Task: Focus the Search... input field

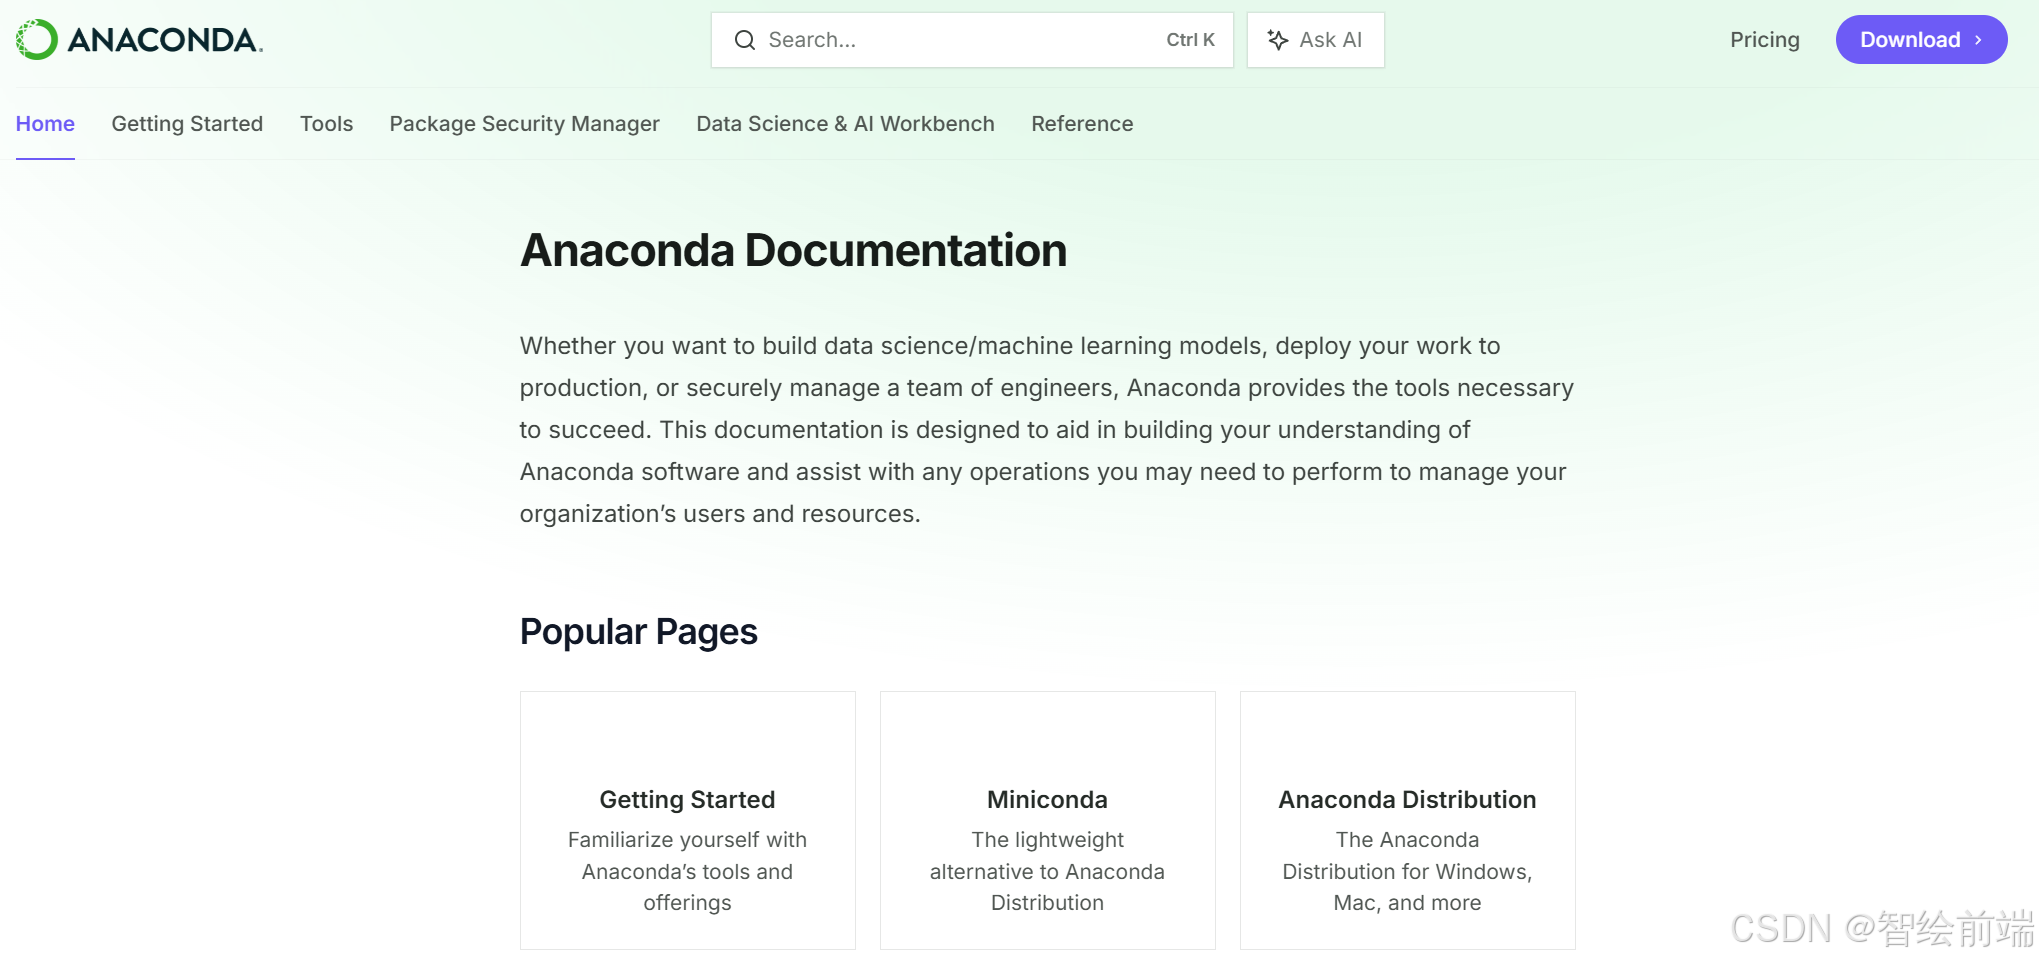Action: click(x=972, y=40)
